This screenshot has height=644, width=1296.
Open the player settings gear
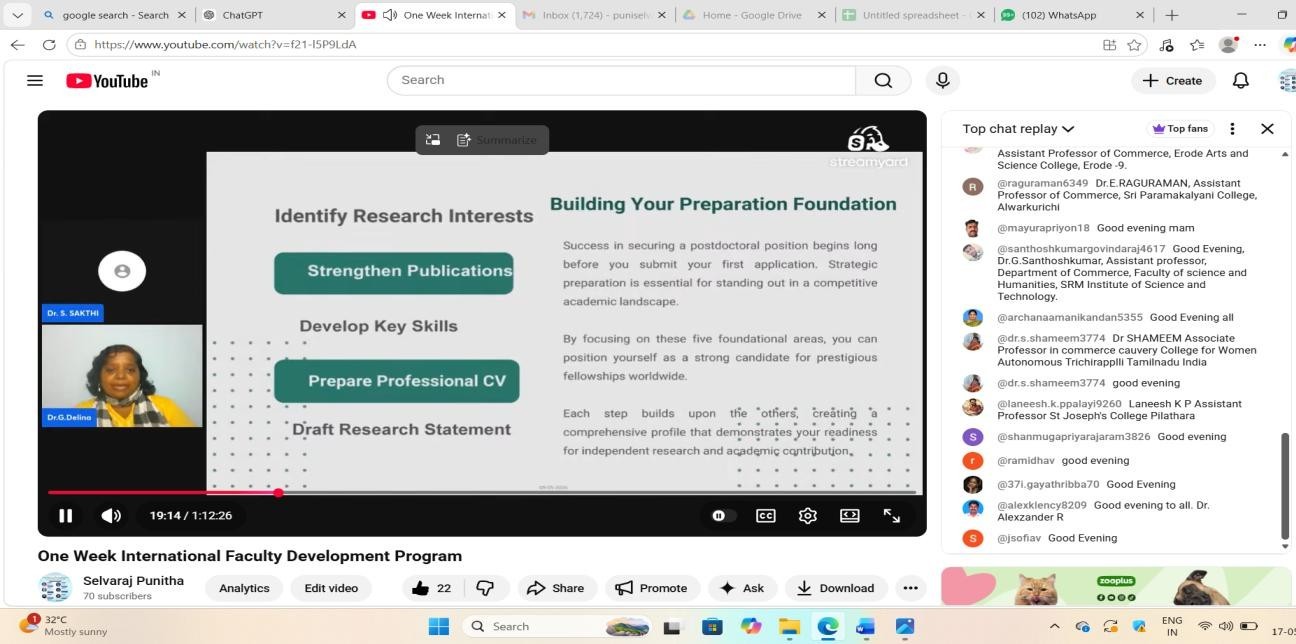pos(807,515)
